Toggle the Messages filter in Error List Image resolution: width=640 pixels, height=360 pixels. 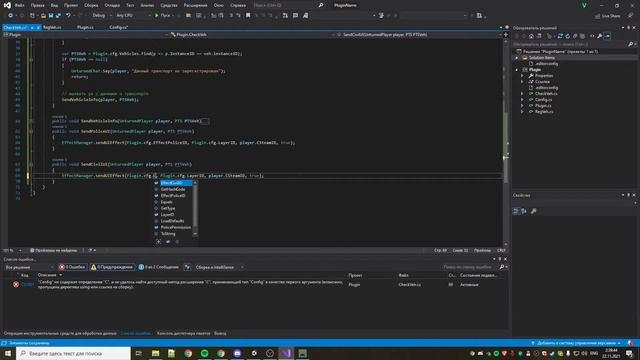tap(159, 267)
